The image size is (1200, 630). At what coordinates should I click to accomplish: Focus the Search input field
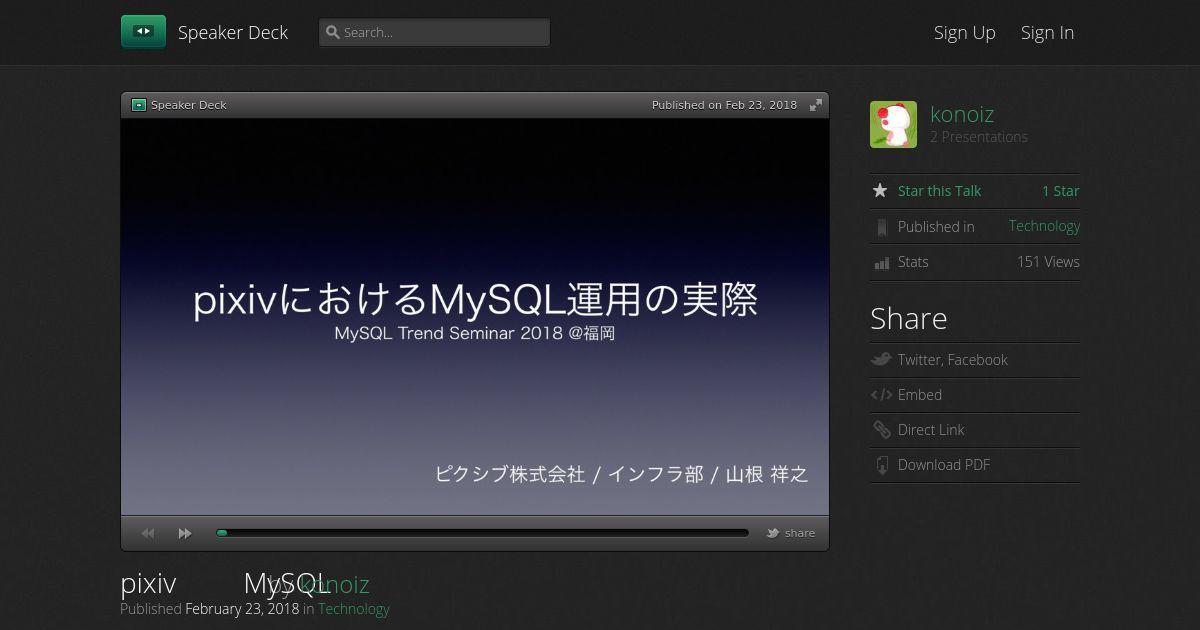coord(434,32)
